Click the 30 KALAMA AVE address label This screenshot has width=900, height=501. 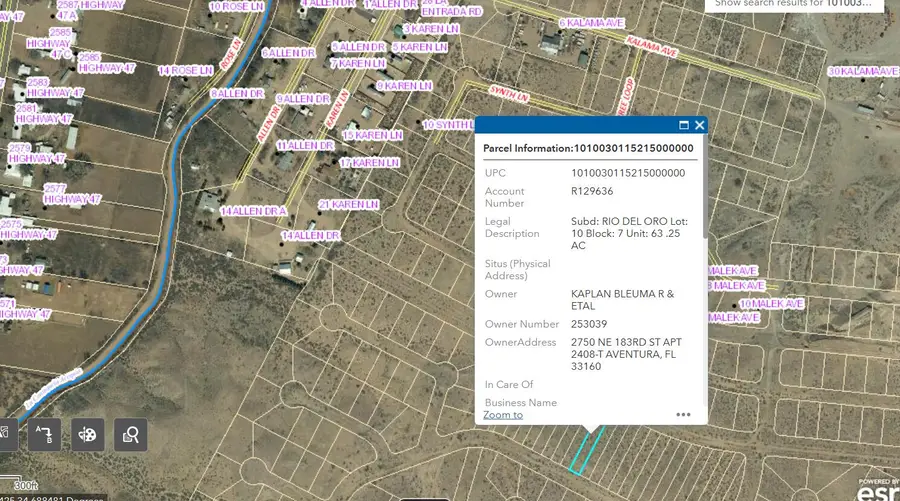(863, 71)
